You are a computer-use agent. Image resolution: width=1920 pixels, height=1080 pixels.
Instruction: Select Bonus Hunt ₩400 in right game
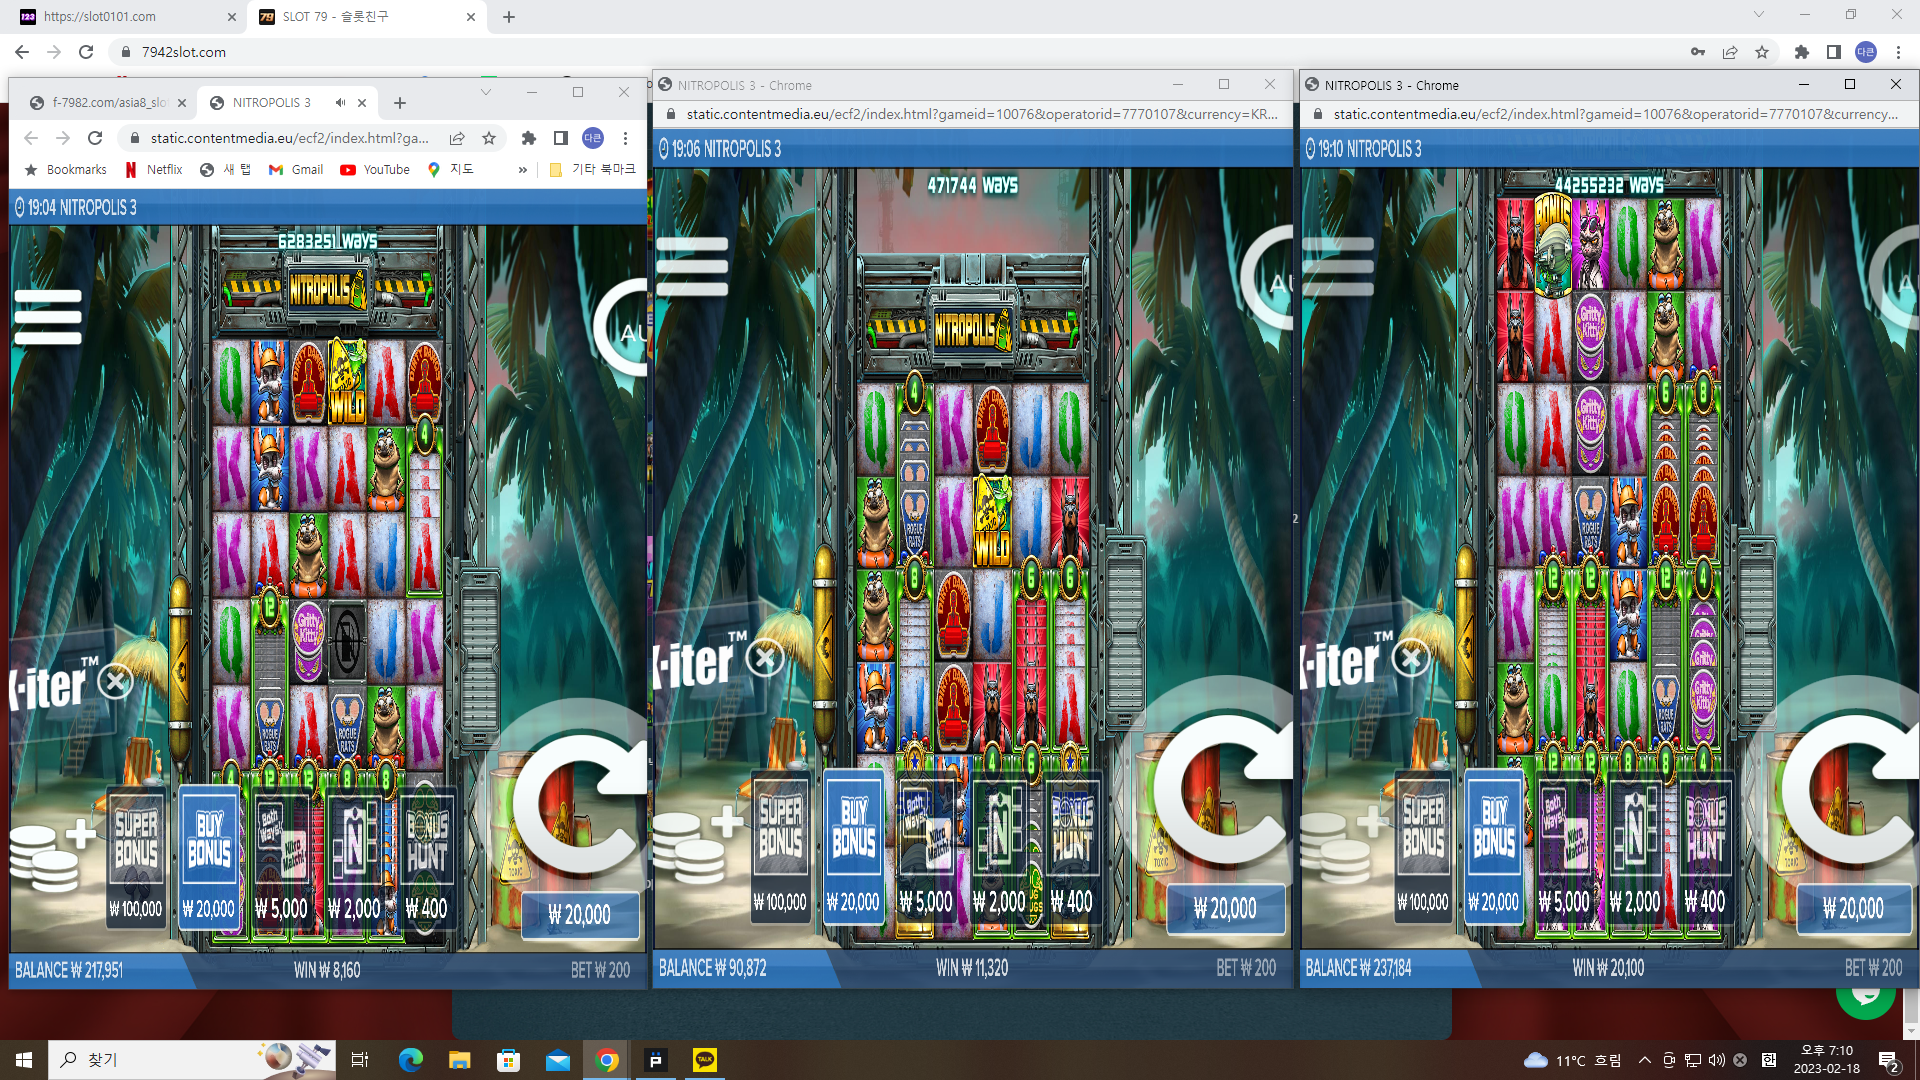coord(1706,848)
